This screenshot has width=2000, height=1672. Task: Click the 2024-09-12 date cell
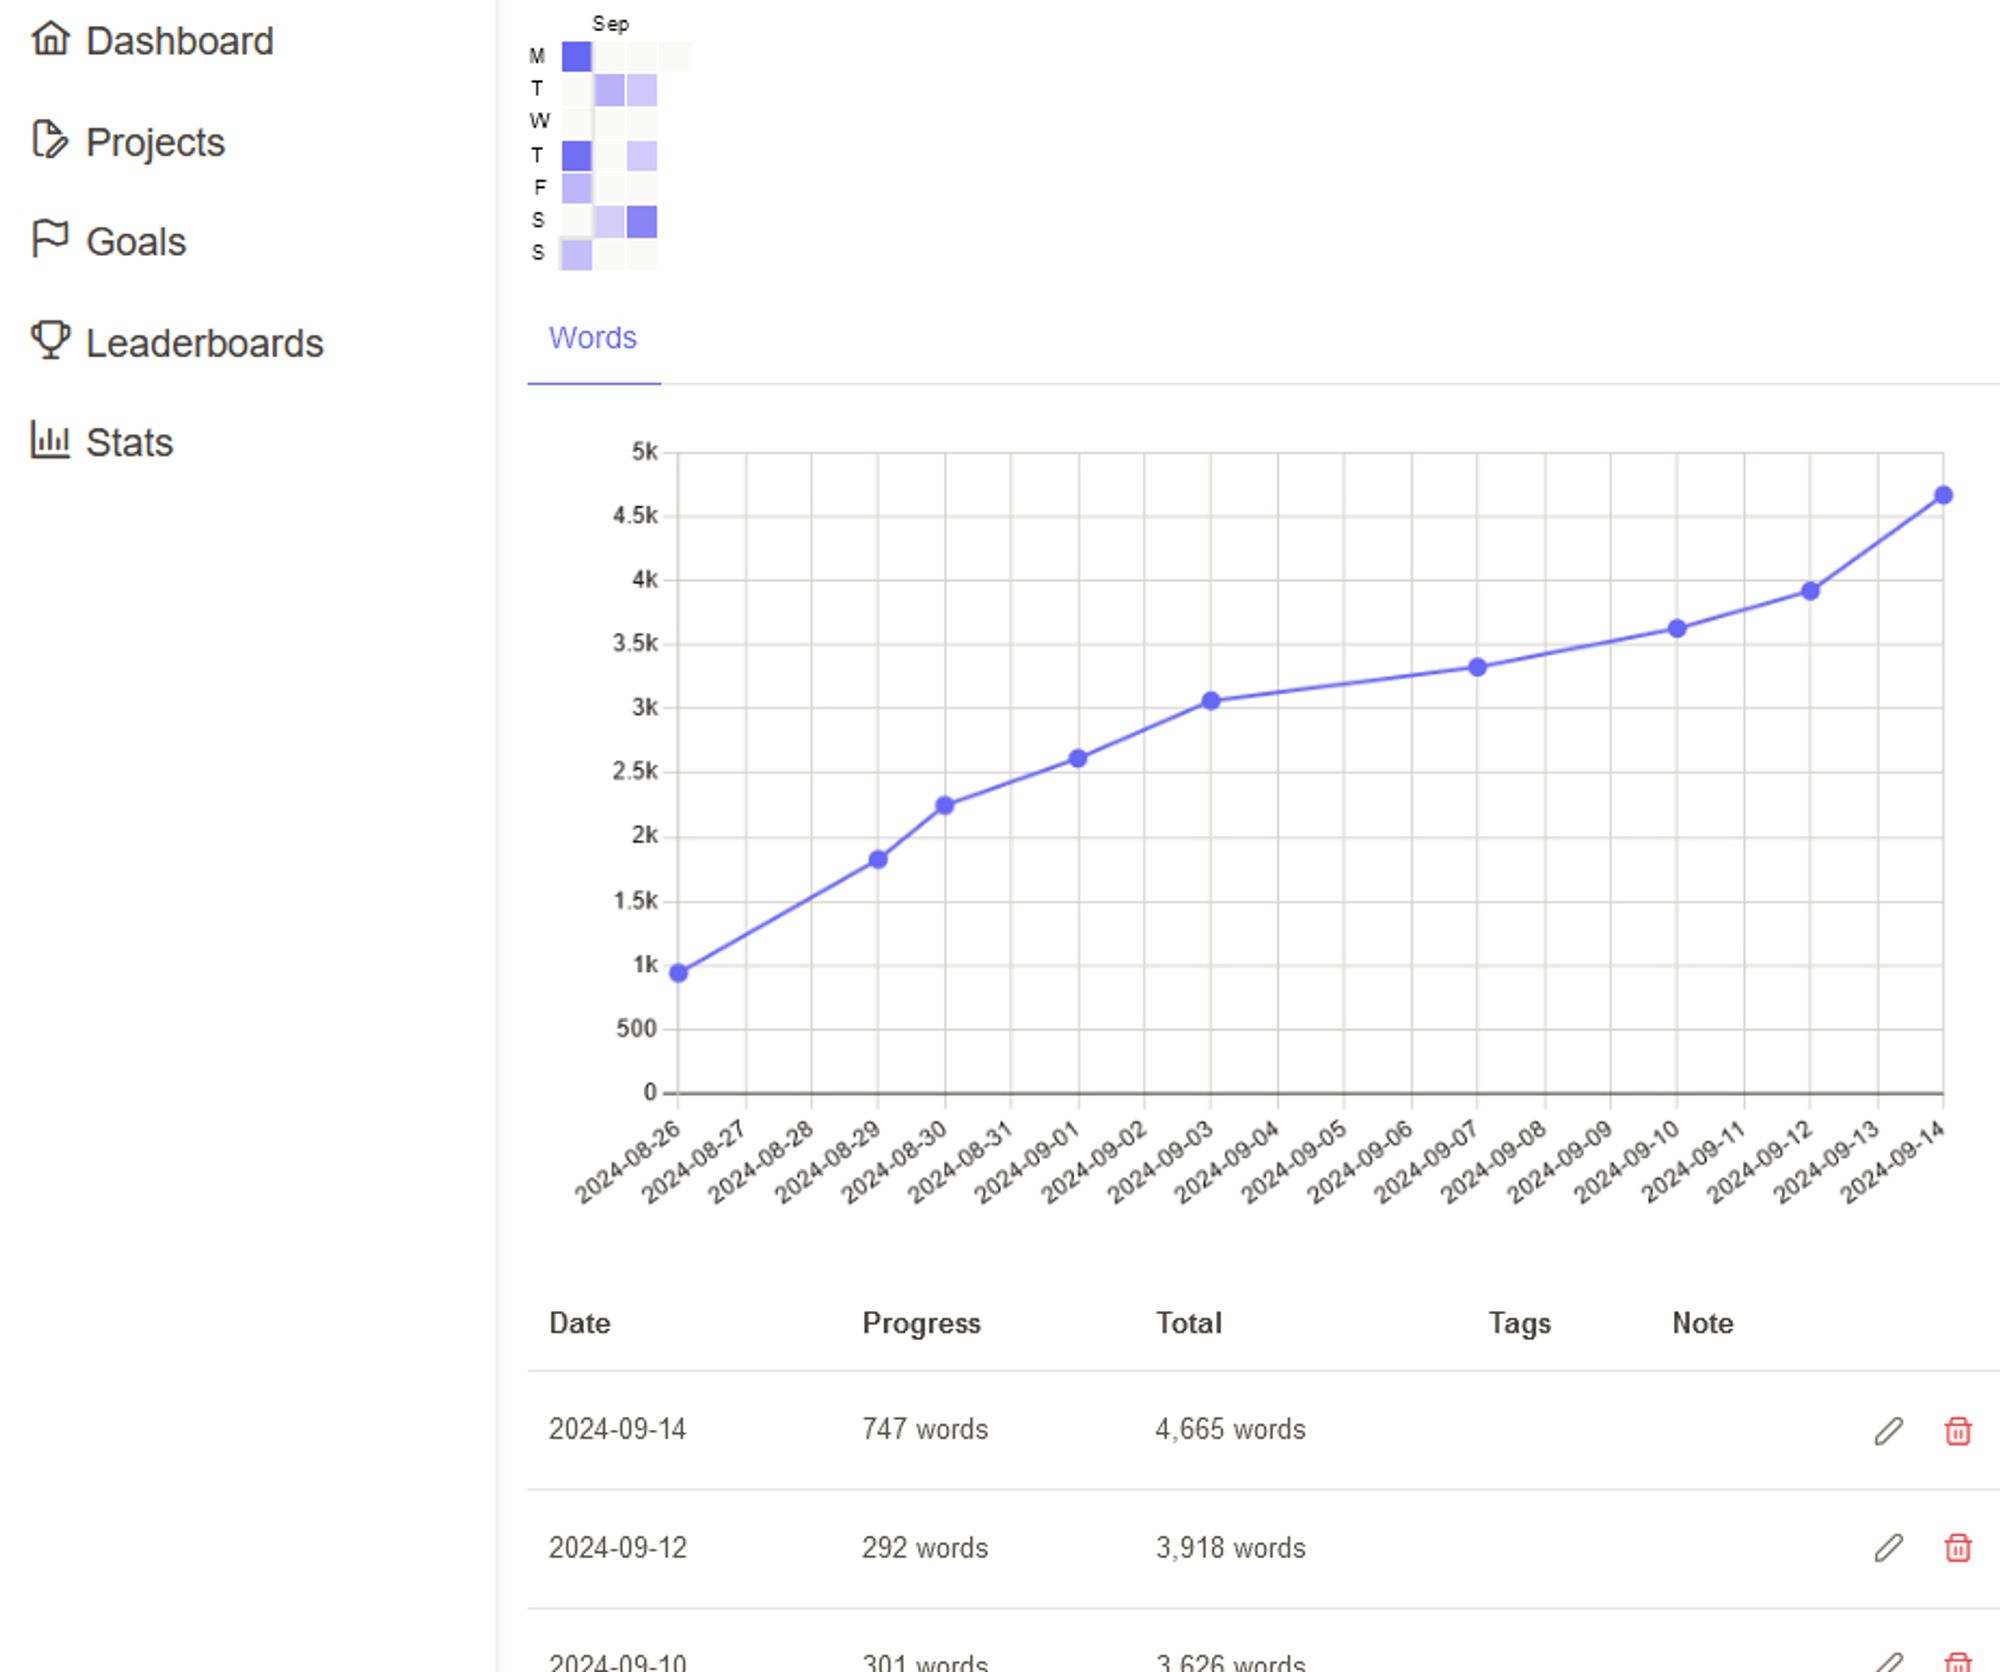point(617,1548)
